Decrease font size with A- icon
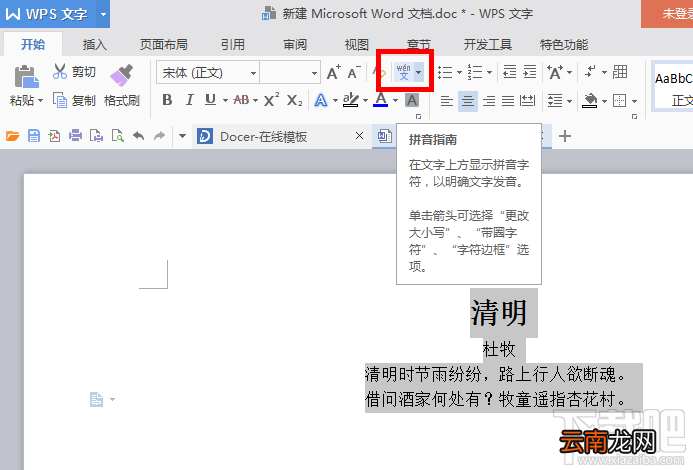 click(x=354, y=72)
